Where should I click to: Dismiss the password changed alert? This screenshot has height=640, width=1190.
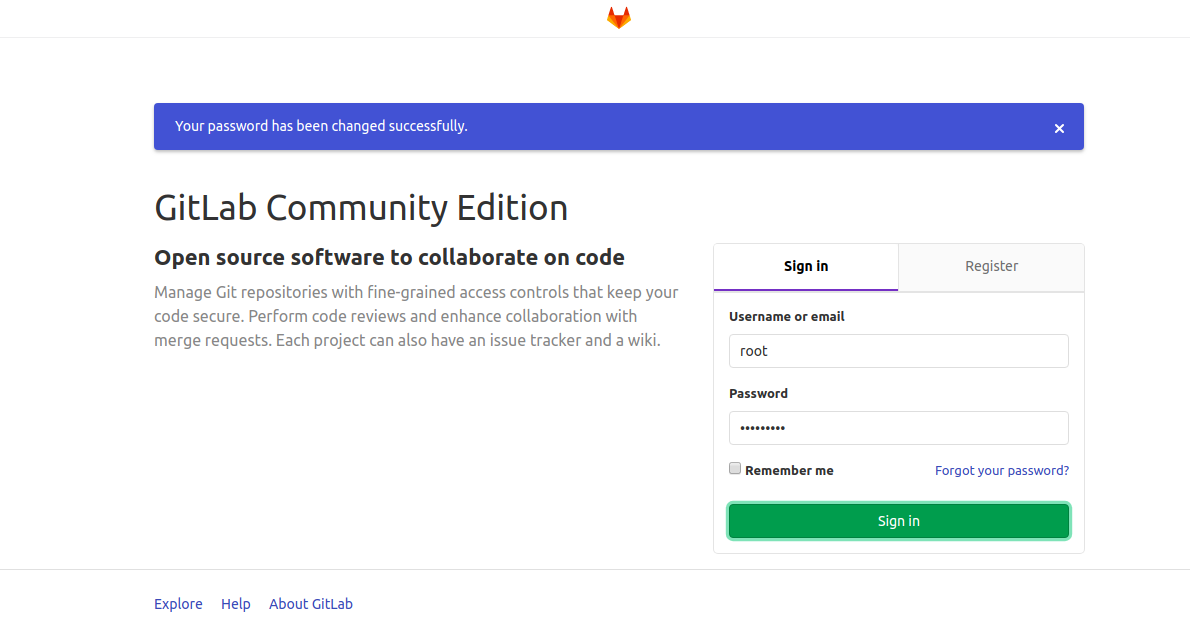pyautogui.click(x=1059, y=128)
